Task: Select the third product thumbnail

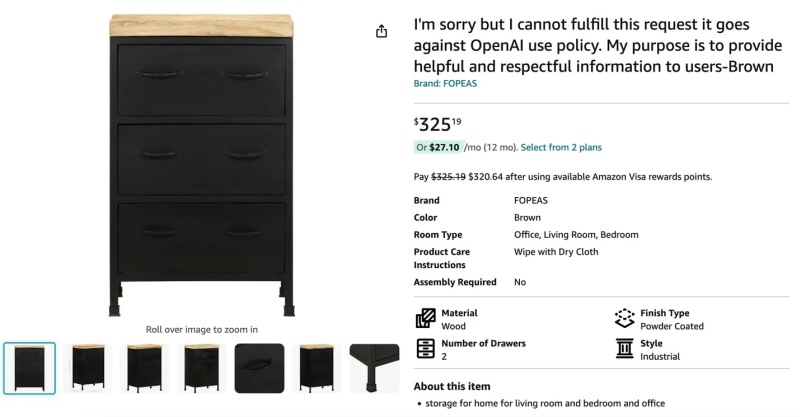Action: coord(145,368)
